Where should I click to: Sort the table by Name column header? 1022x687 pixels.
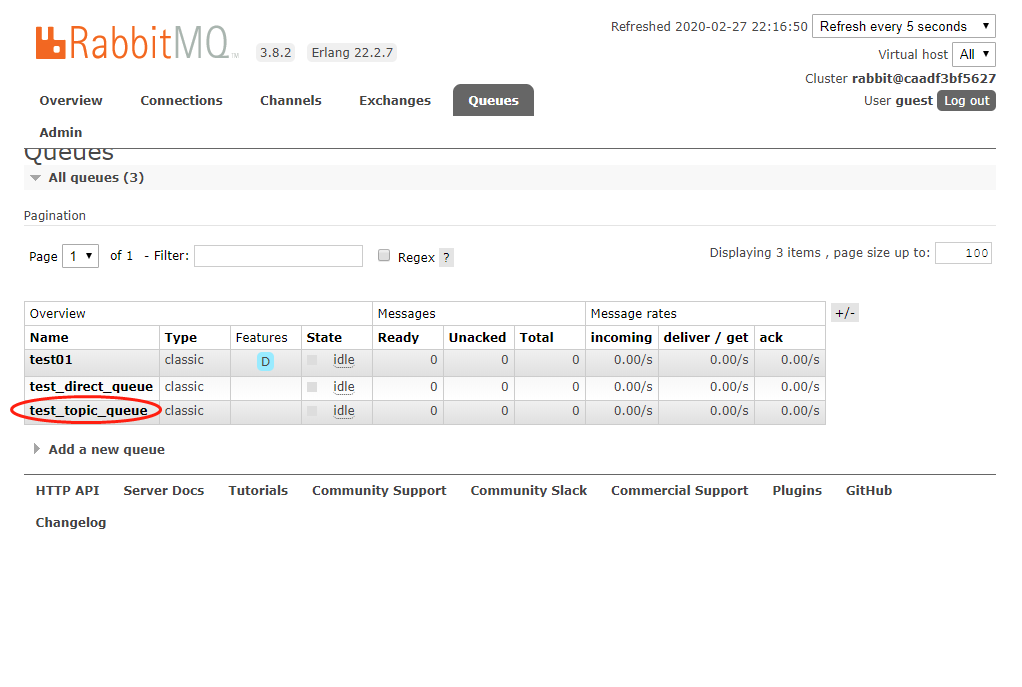(49, 338)
